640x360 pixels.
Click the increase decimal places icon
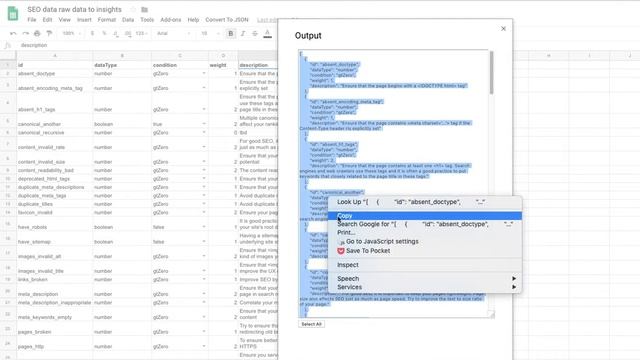click(128, 33)
